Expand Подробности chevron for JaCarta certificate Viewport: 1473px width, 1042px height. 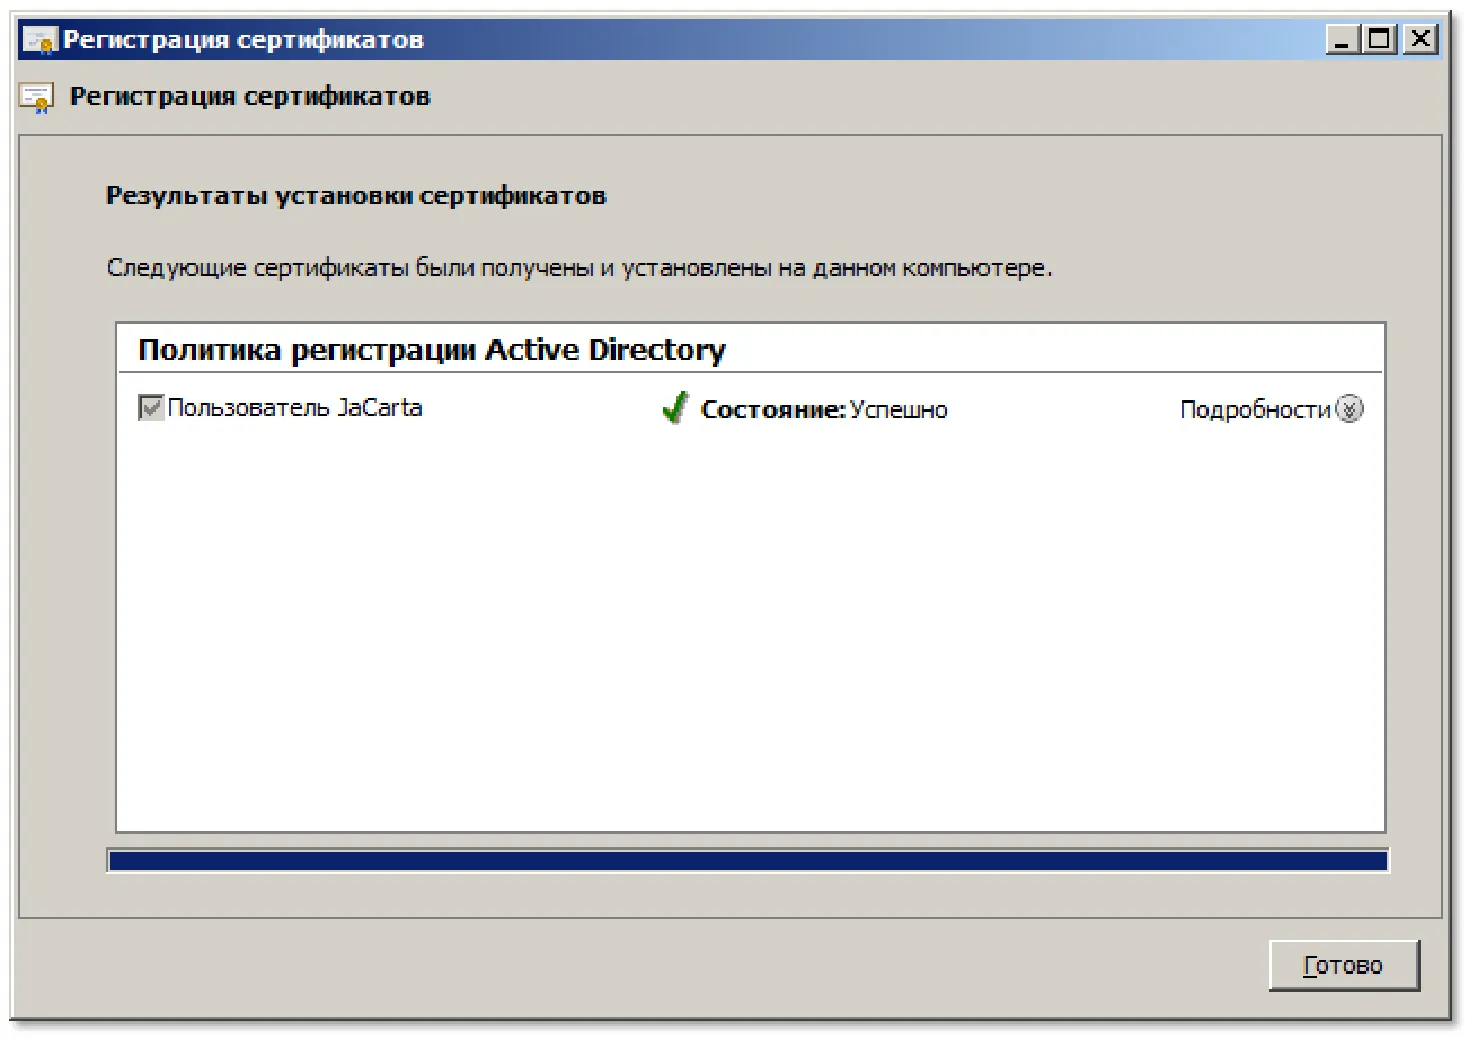pyautogui.click(x=1350, y=409)
